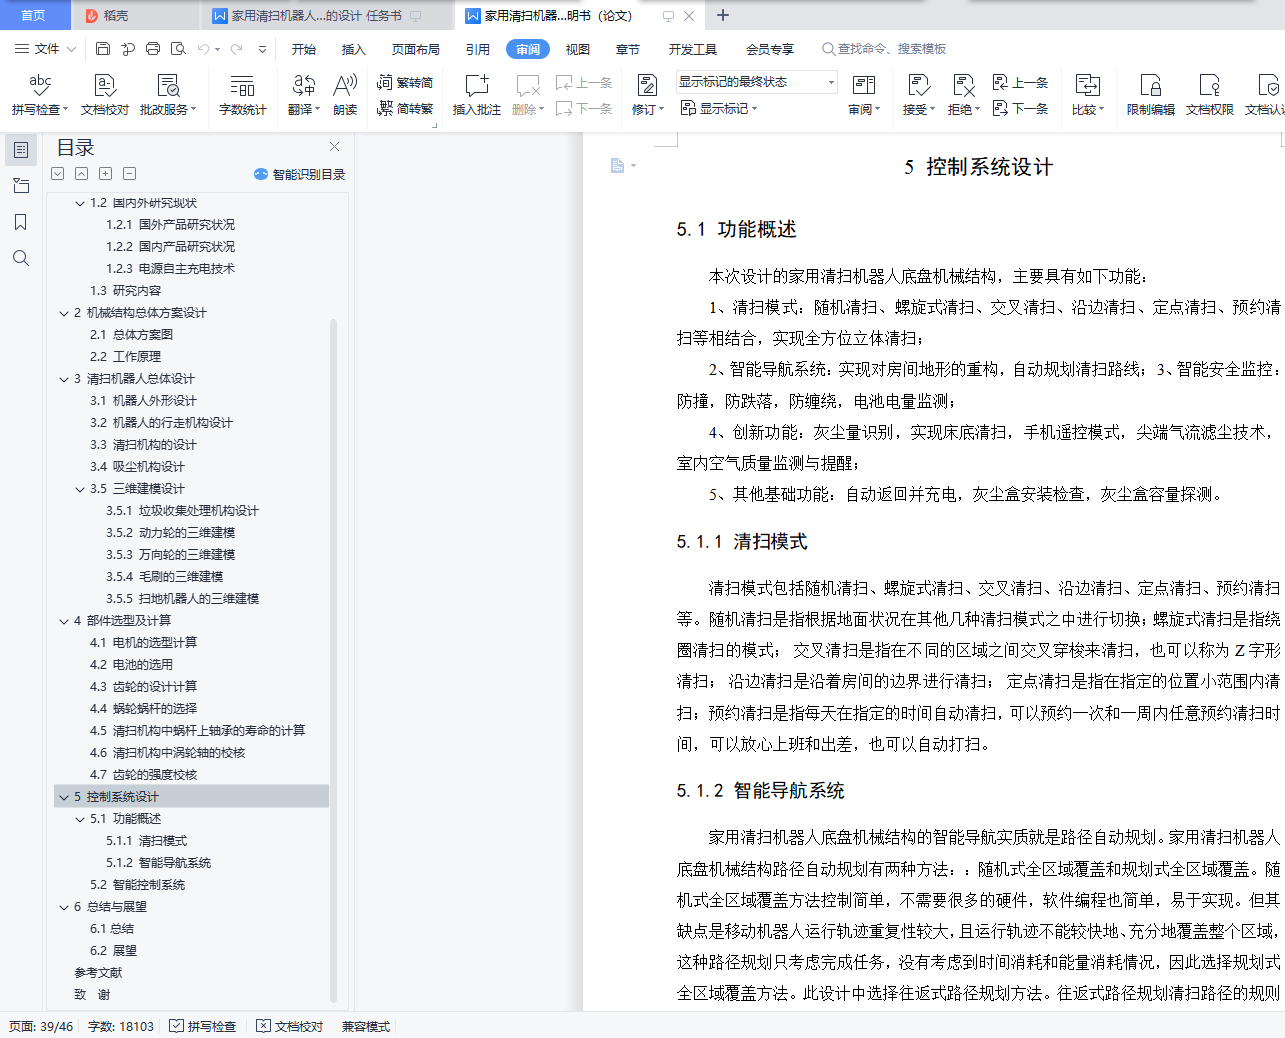This screenshot has width=1285, height=1038.
Task: Toggle 文档校对 in the status bar
Action: pos(290,1026)
